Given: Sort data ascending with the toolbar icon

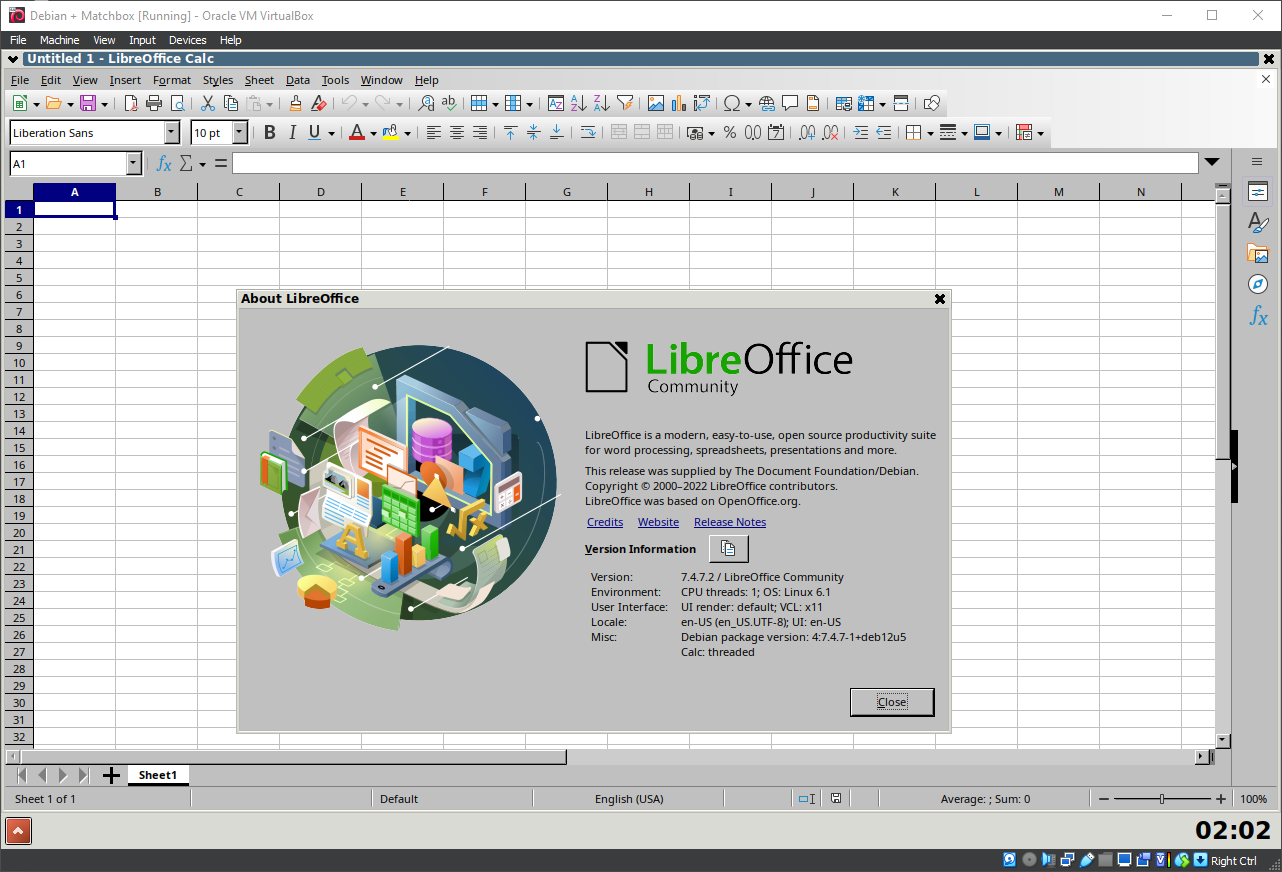Looking at the screenshot, I should (x=578, y=103).
